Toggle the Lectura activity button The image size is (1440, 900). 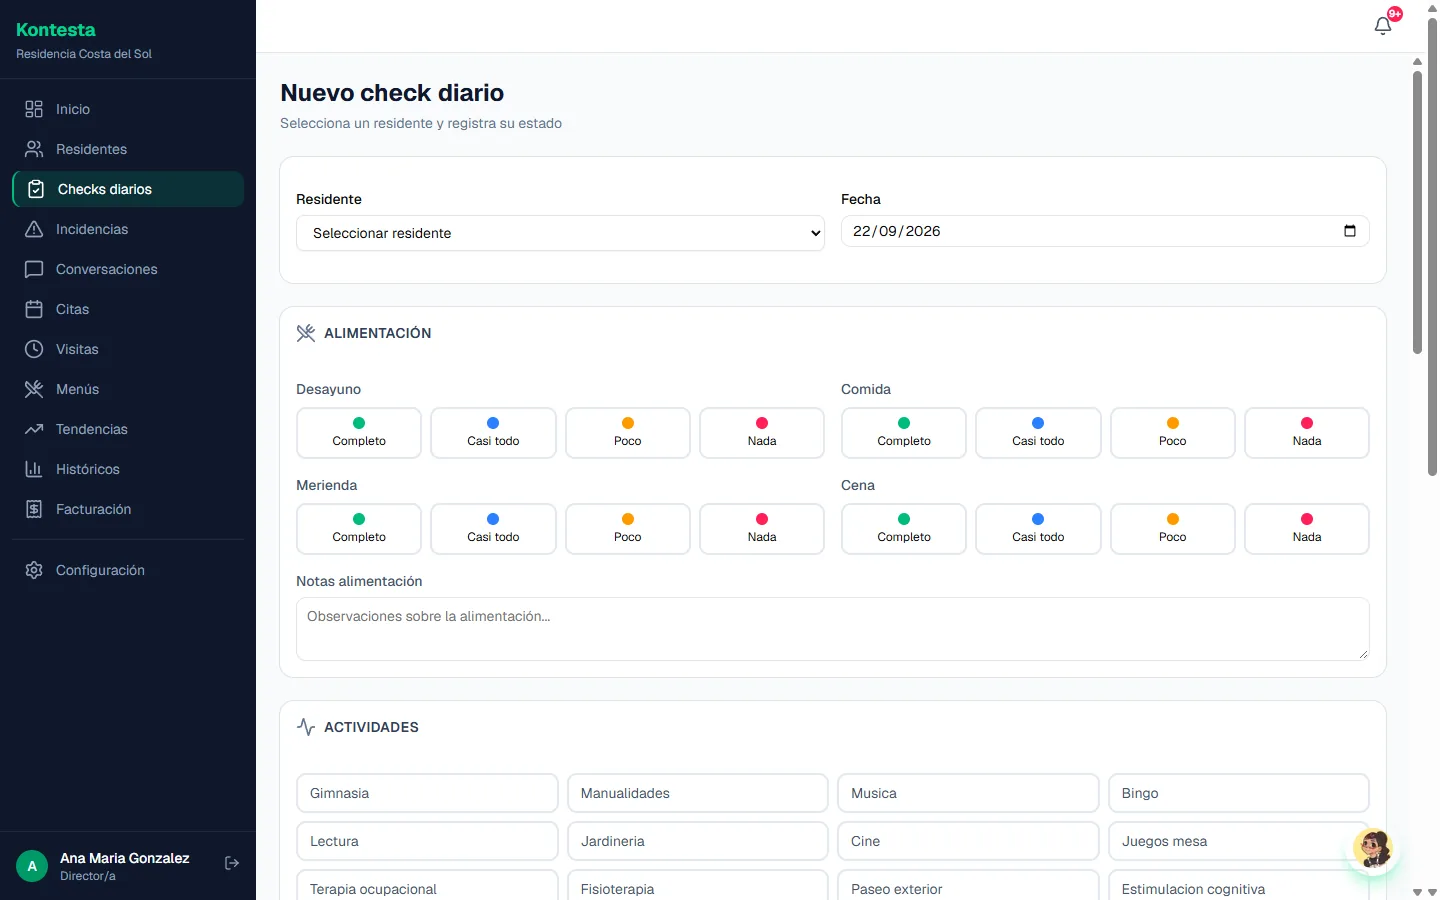(x=427, y=841)
